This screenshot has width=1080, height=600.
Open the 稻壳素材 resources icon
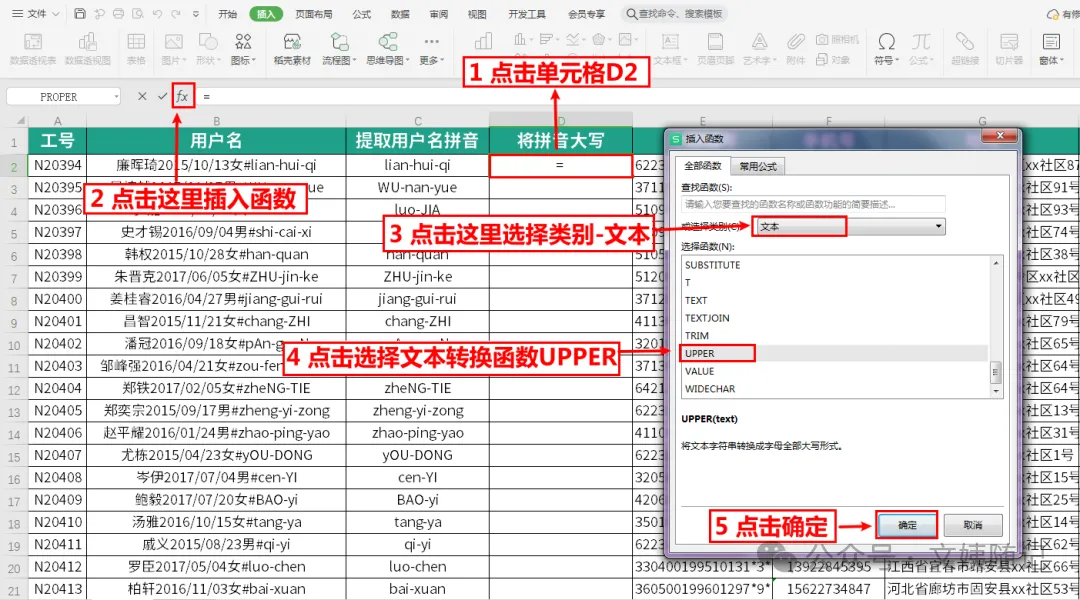click(x=292, y=48)
